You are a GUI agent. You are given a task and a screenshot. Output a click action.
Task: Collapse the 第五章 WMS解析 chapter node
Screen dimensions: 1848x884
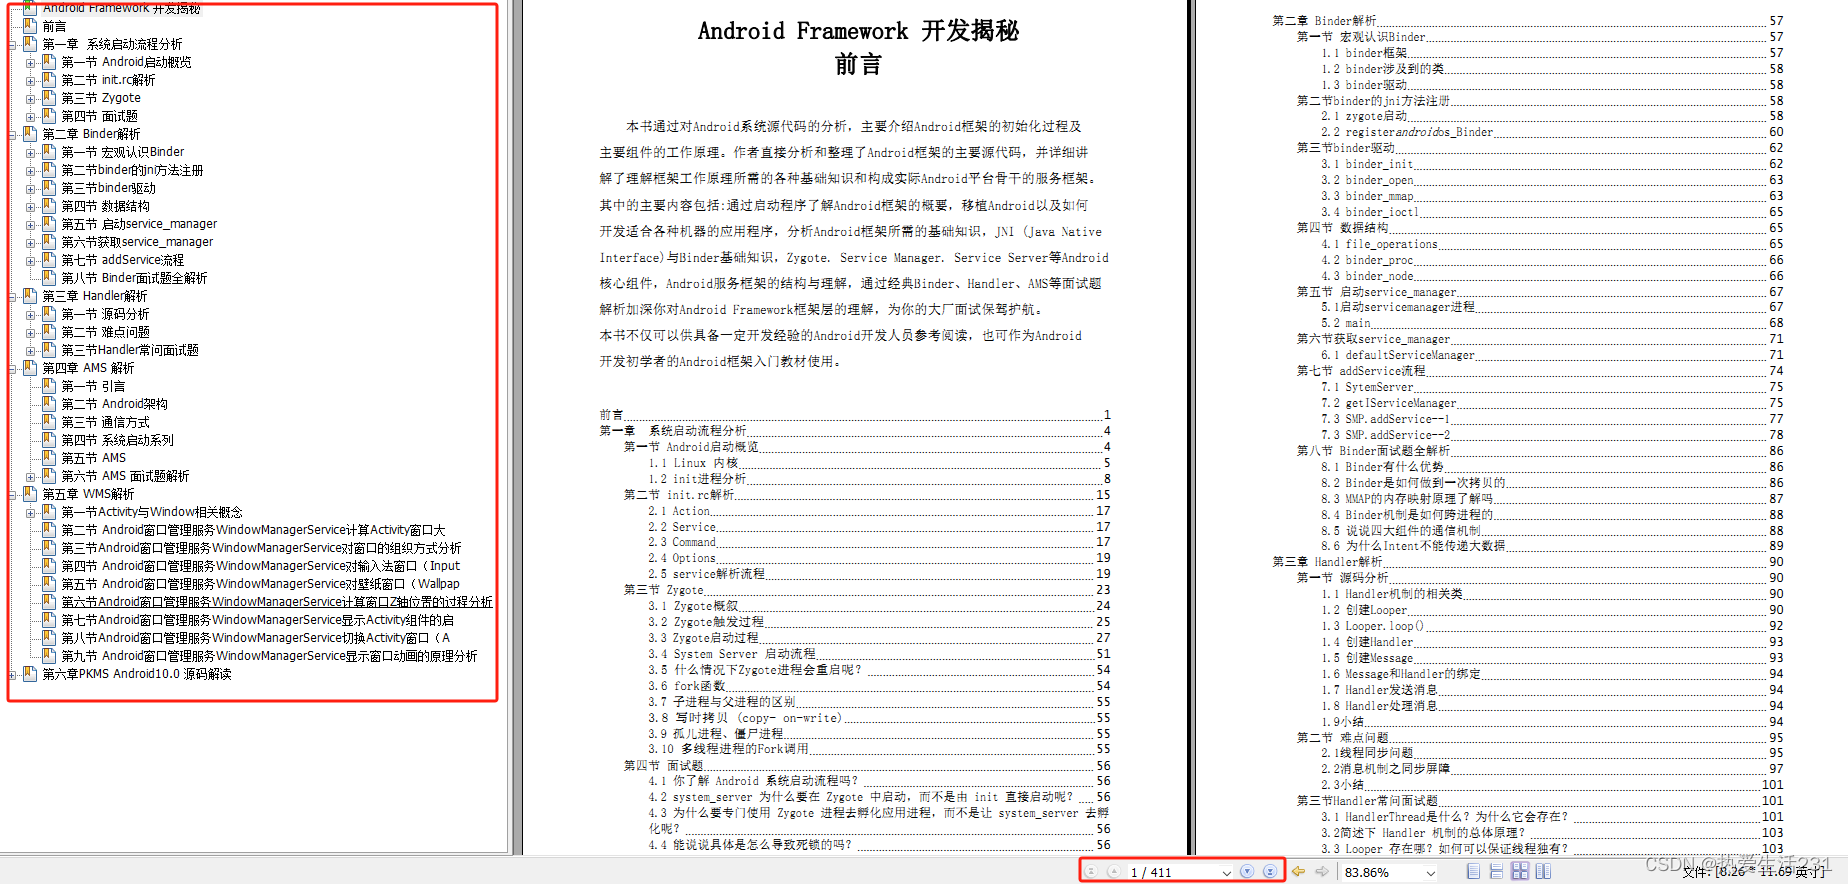(x=12, y=495)
